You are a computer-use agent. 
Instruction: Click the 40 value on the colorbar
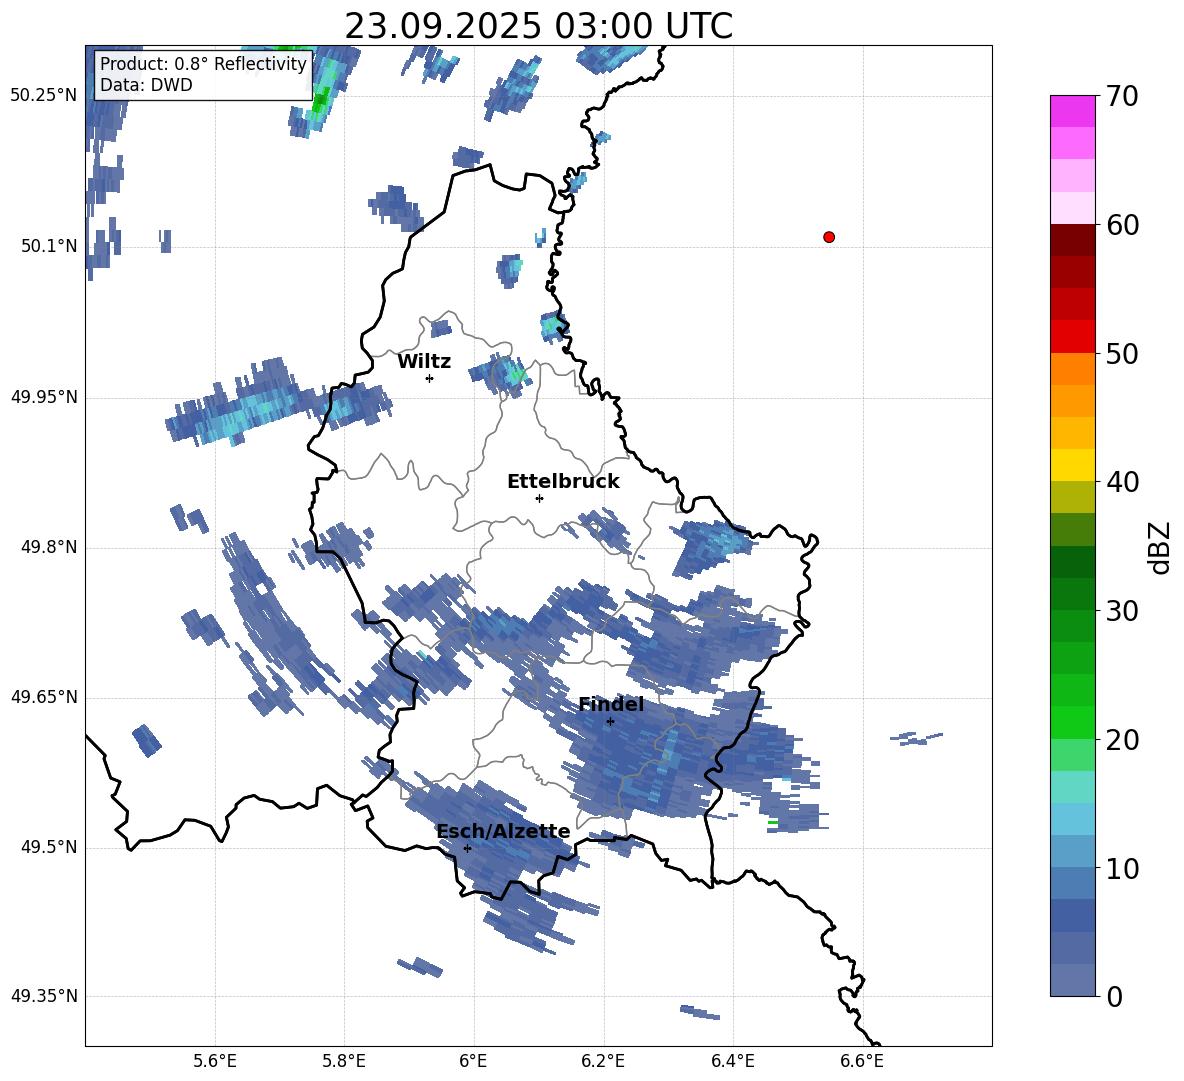click(x=1122, y=482)
